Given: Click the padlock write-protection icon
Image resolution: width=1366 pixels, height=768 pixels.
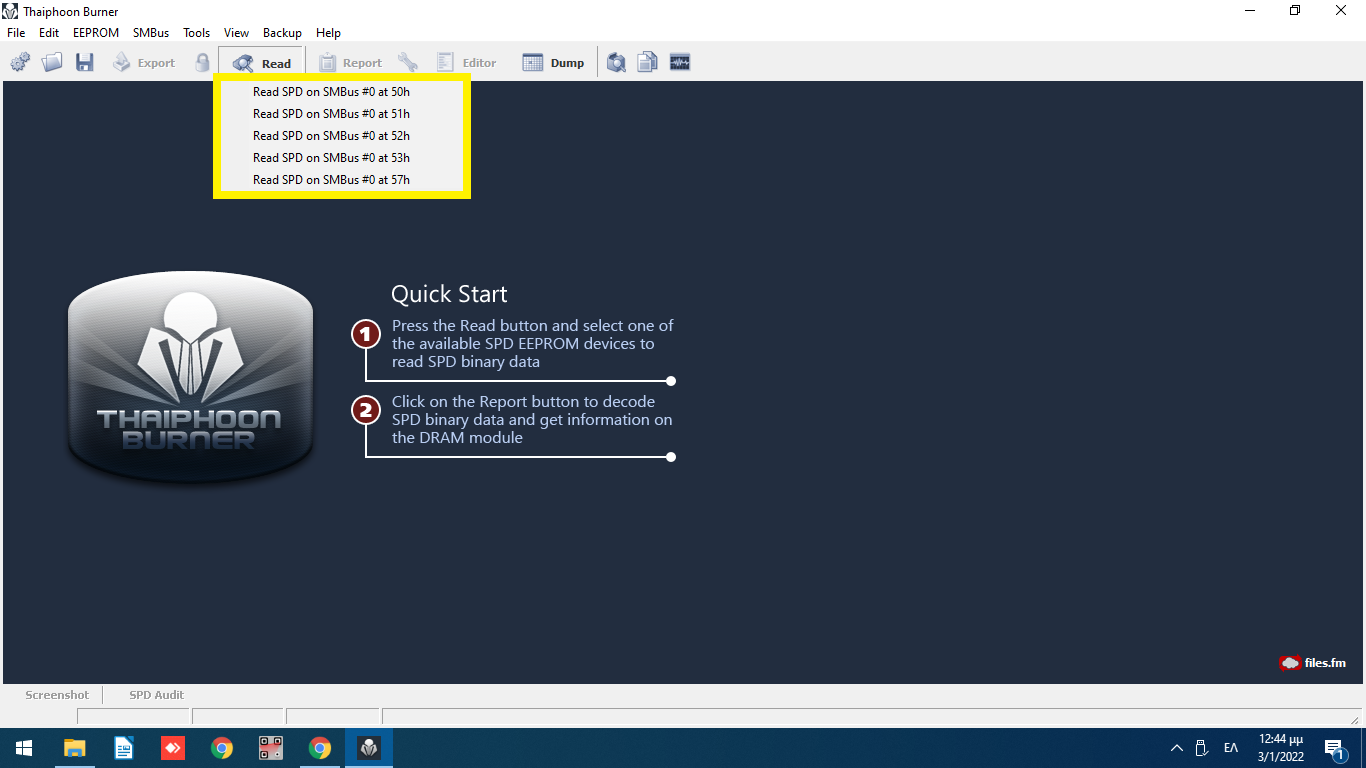Looking at the screenshot, I should pyautogui.click(x=202, y=63).
